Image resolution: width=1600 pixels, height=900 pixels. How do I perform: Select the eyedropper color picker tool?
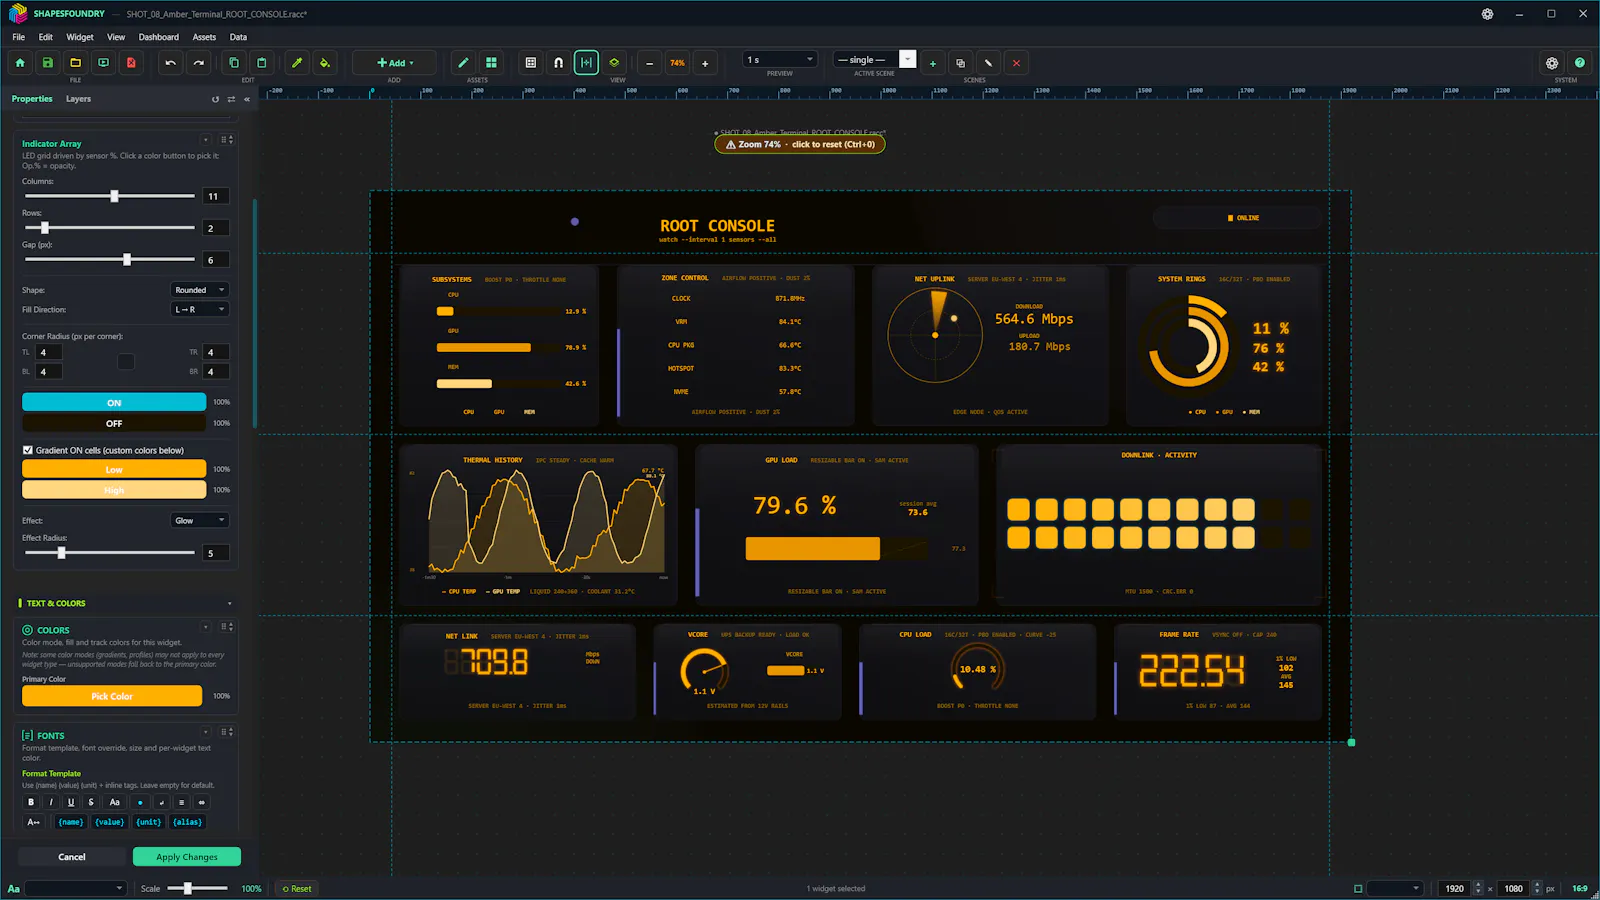(x=297, y=63)
